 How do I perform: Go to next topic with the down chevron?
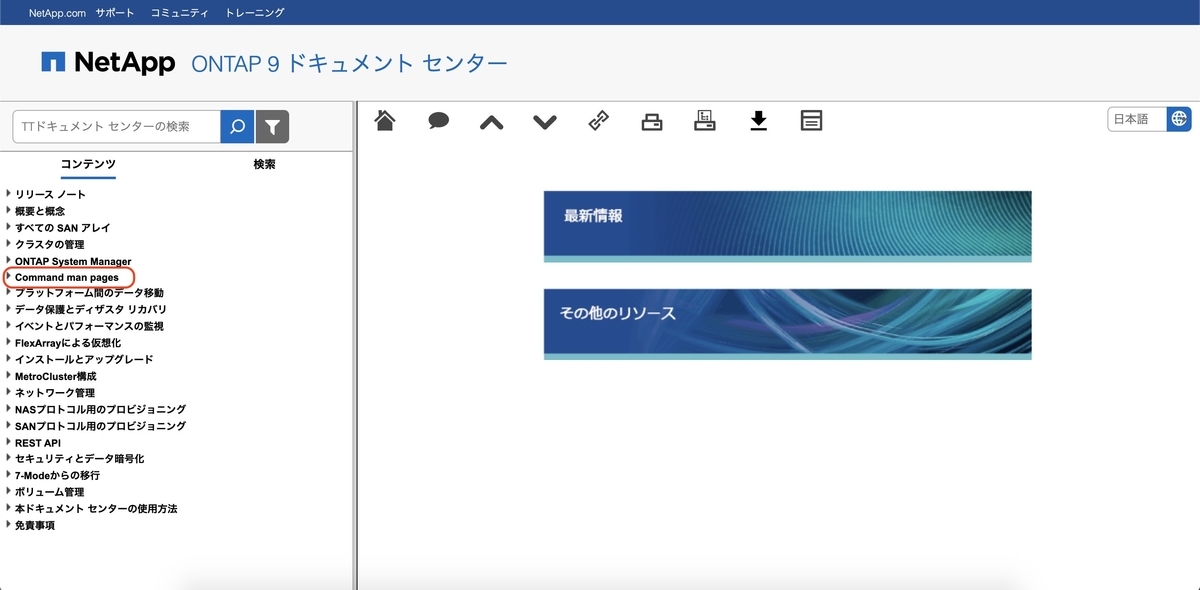(x=545, y=122)
